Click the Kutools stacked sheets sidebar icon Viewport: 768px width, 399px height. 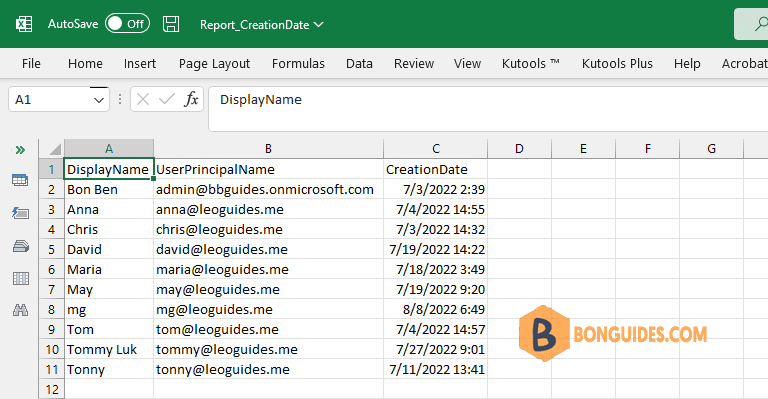point(20,246)
